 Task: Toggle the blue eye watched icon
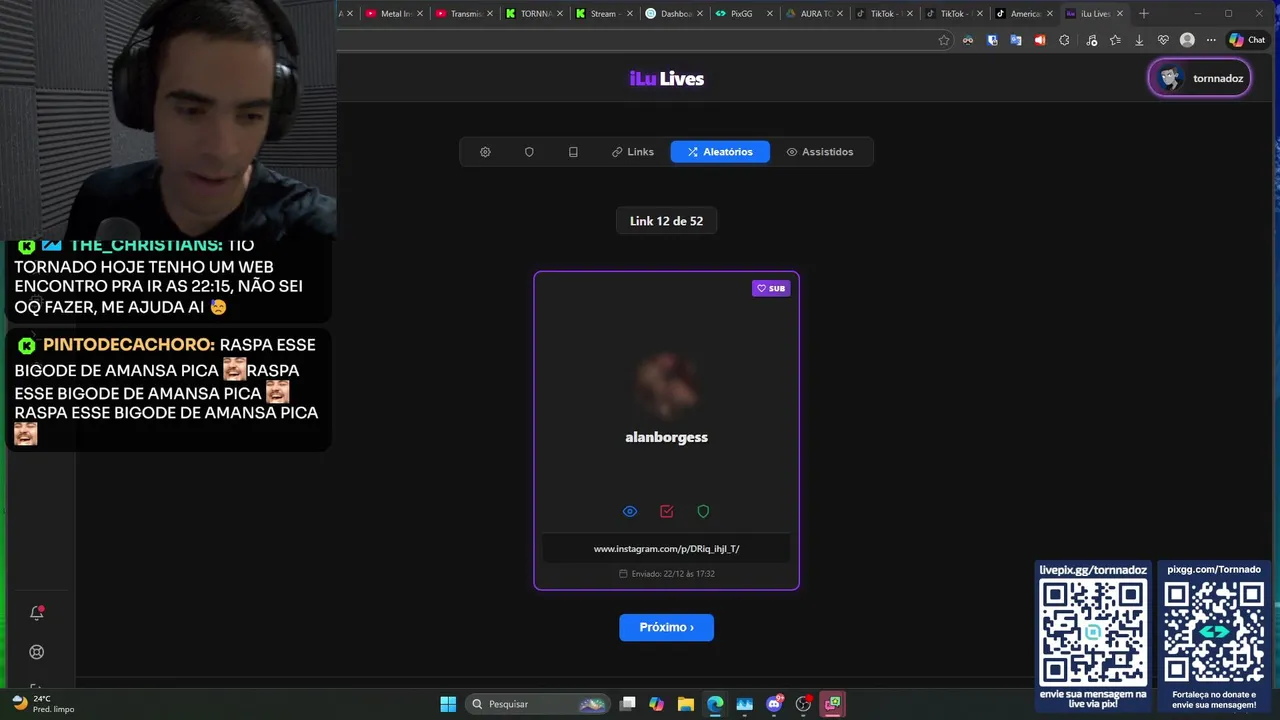click(630, 511)
